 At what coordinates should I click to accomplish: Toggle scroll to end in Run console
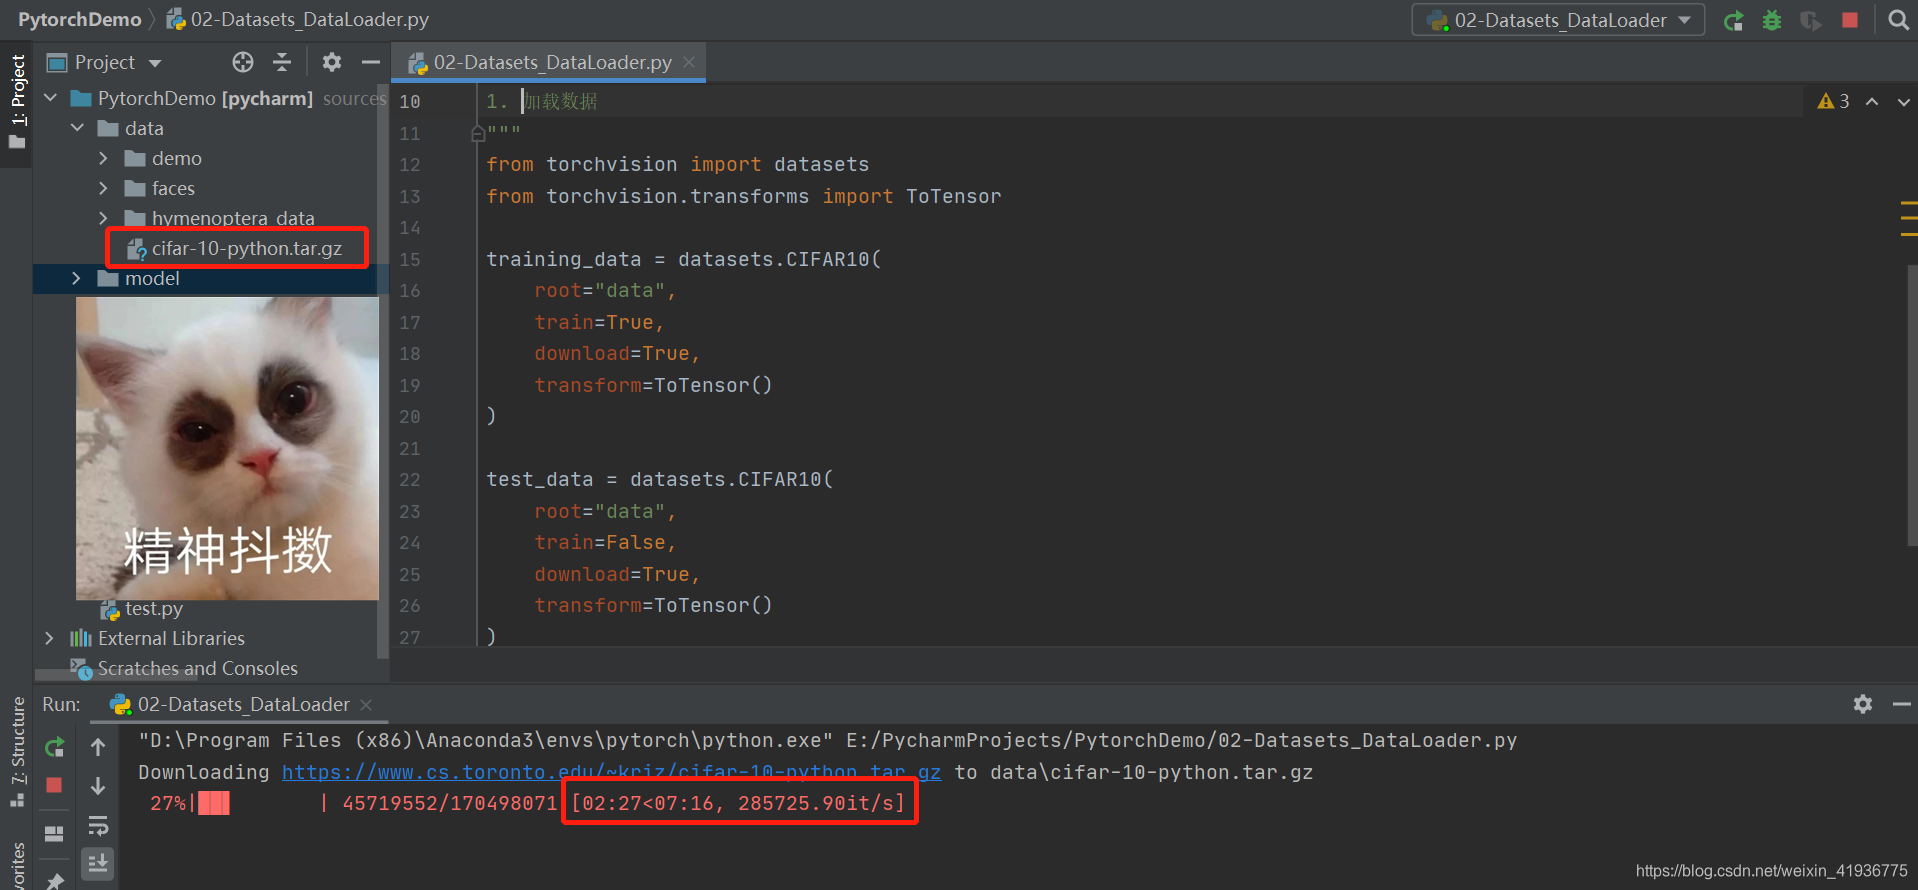click(x=98, y=863)
